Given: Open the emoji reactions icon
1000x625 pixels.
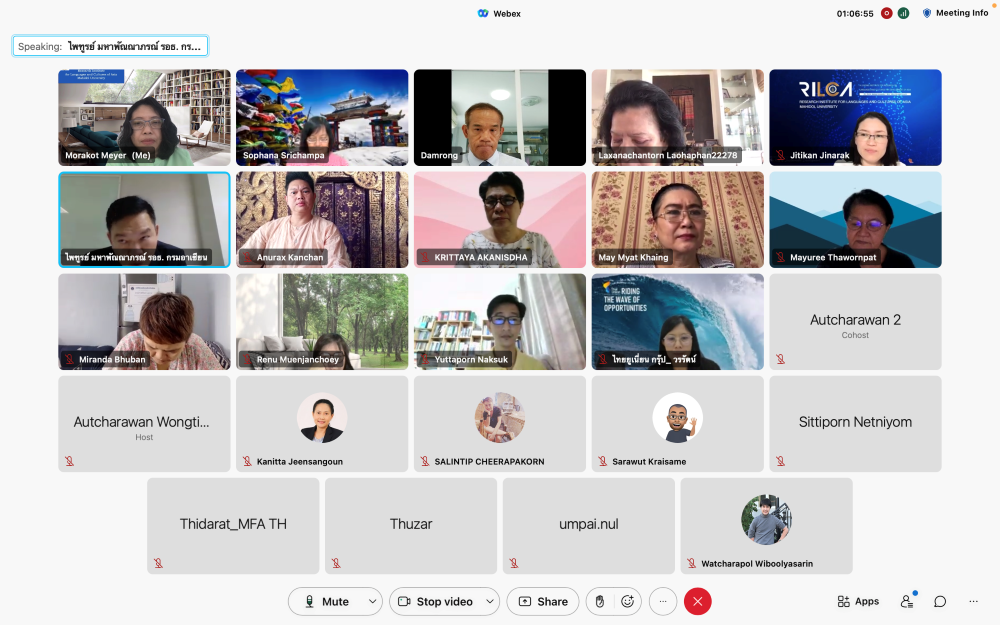Looking at the screenshot, I should pos(627,601).
